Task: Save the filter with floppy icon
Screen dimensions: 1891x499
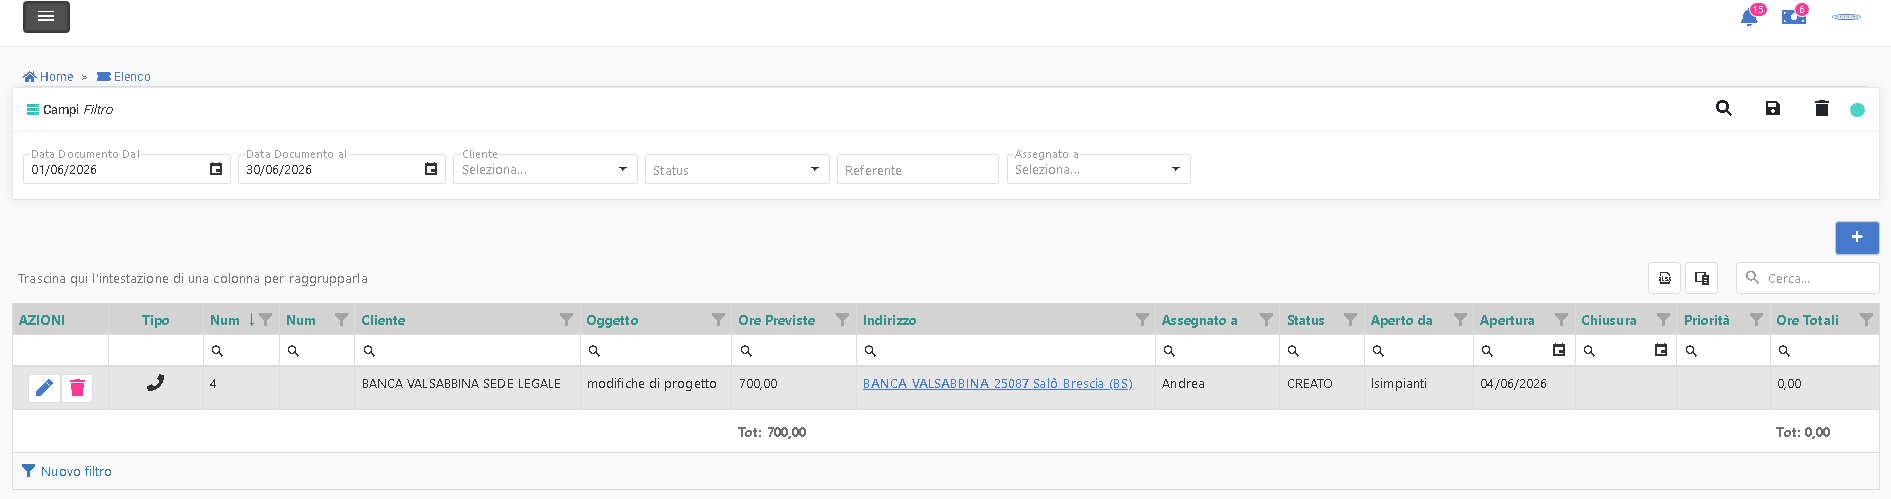Action: [1773, 108]
